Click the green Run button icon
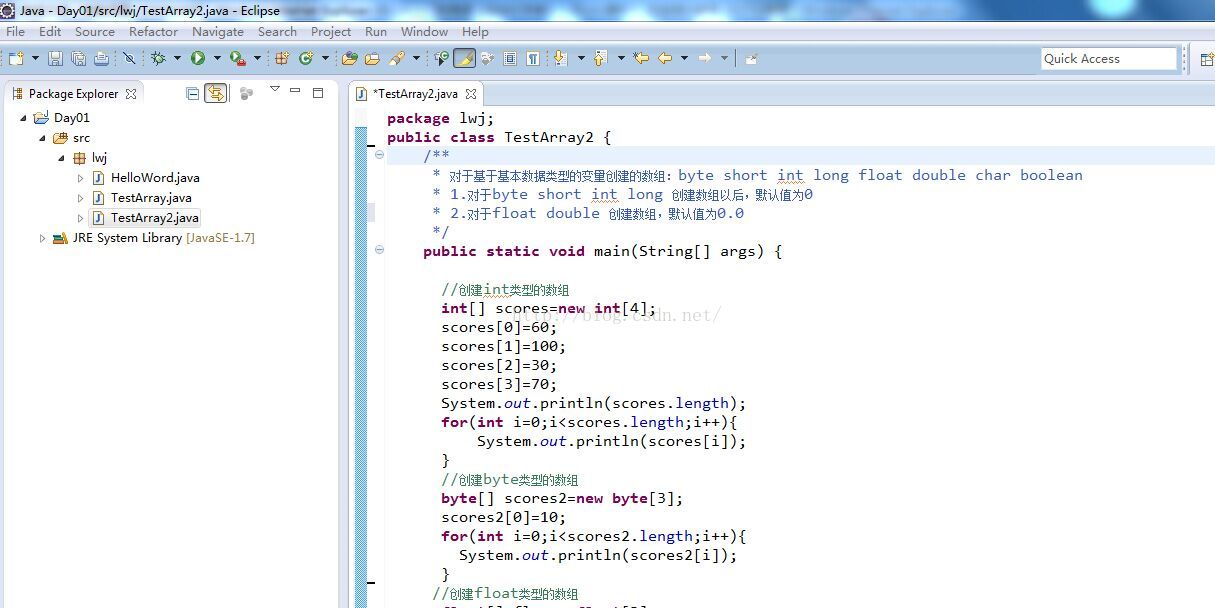The image size is (1215, 608). (198, 59)
